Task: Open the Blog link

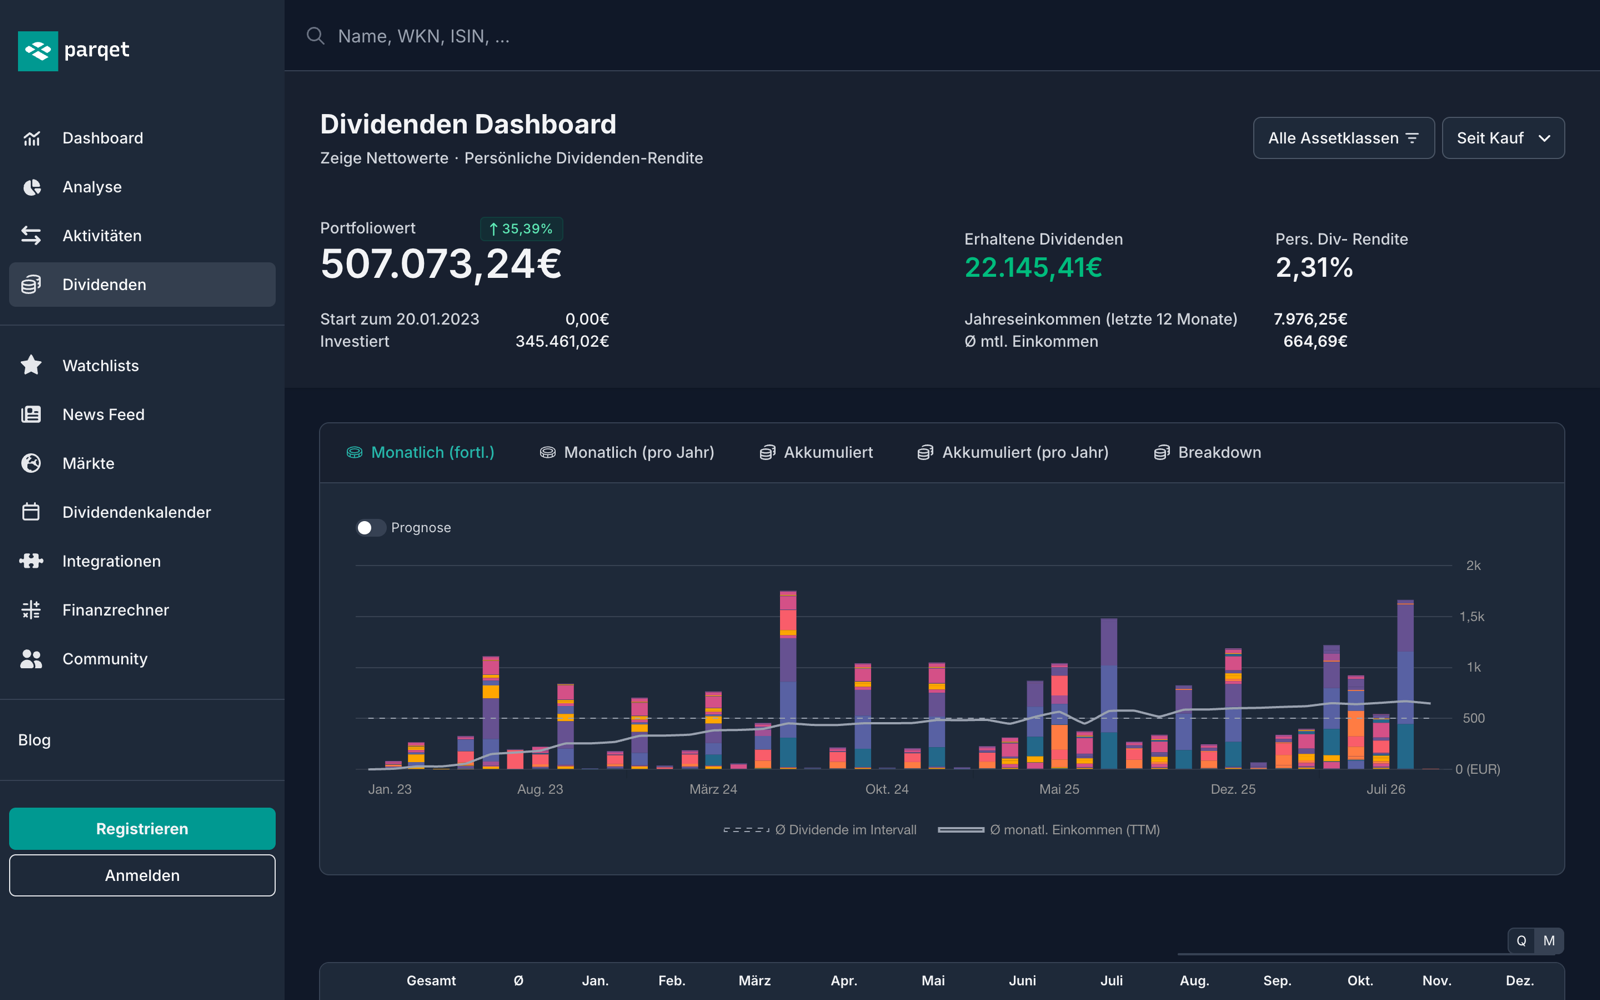Action: [x=34, y=740]
